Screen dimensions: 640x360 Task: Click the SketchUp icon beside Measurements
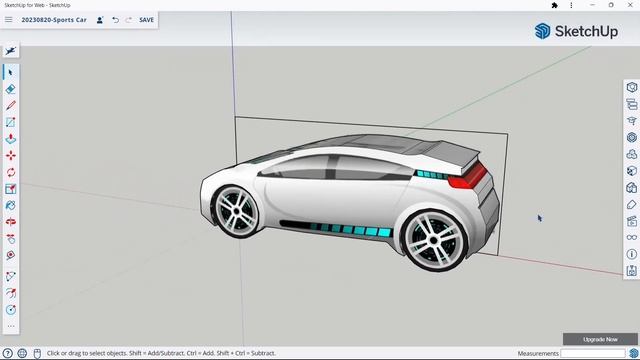point(633,353)
